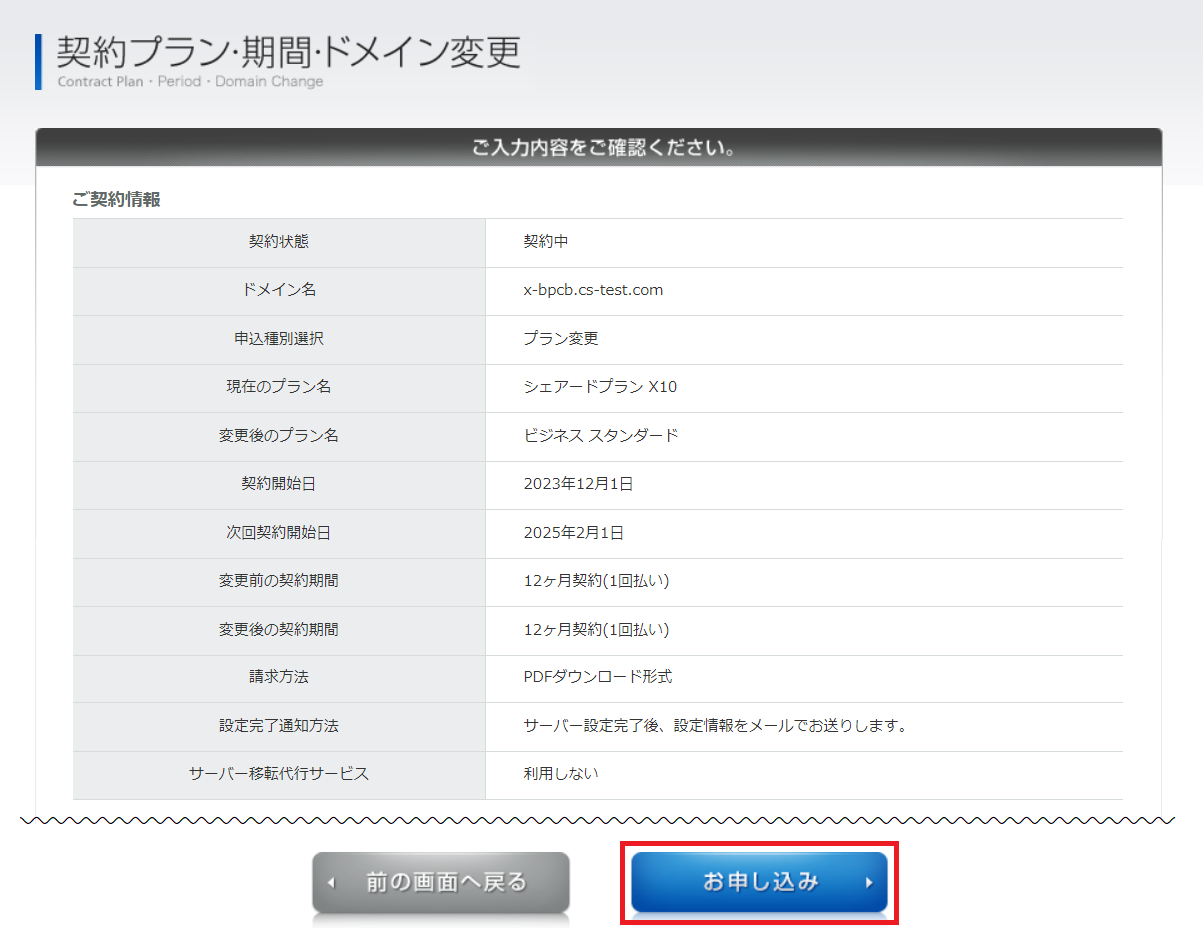Select the domain name x-bpcb.cs-test.com

point(593,290)
